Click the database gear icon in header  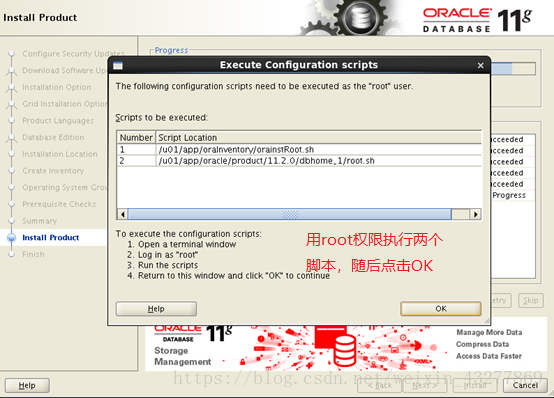[361, 17]
